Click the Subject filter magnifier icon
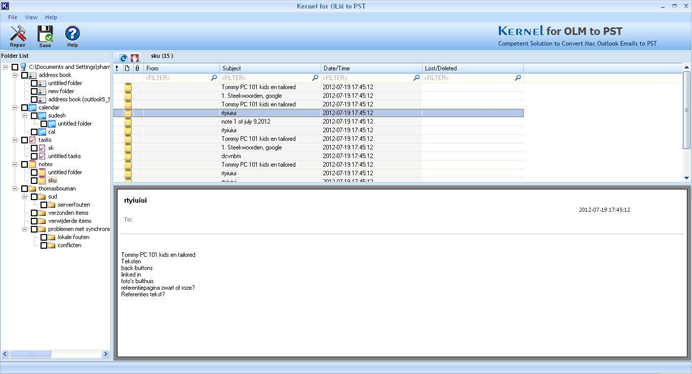 [x=315, y=78]
